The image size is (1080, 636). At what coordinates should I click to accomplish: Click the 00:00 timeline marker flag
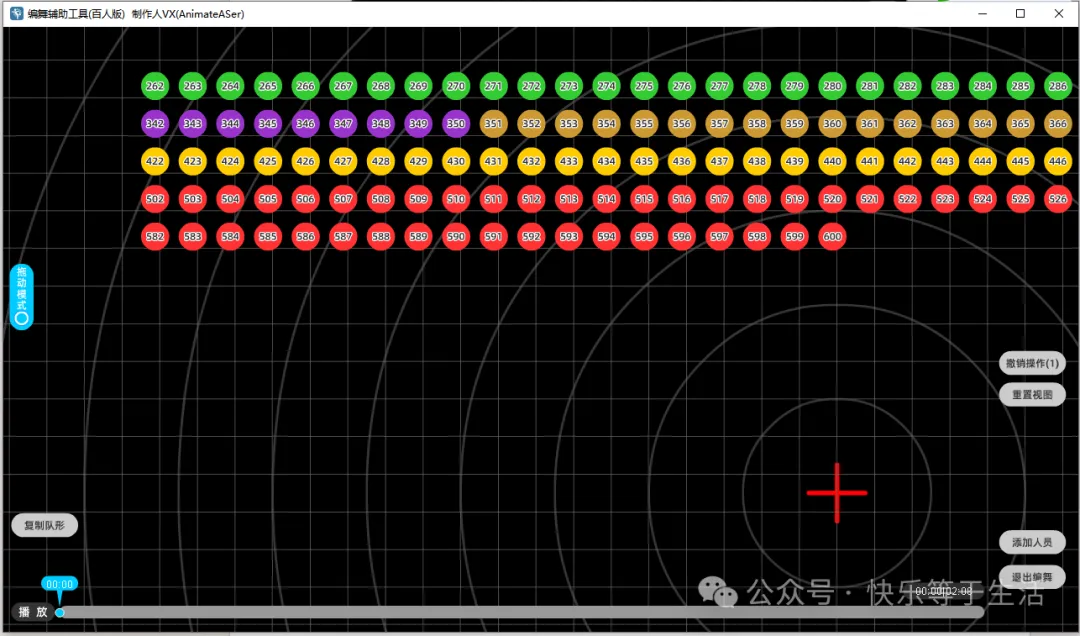59,584
